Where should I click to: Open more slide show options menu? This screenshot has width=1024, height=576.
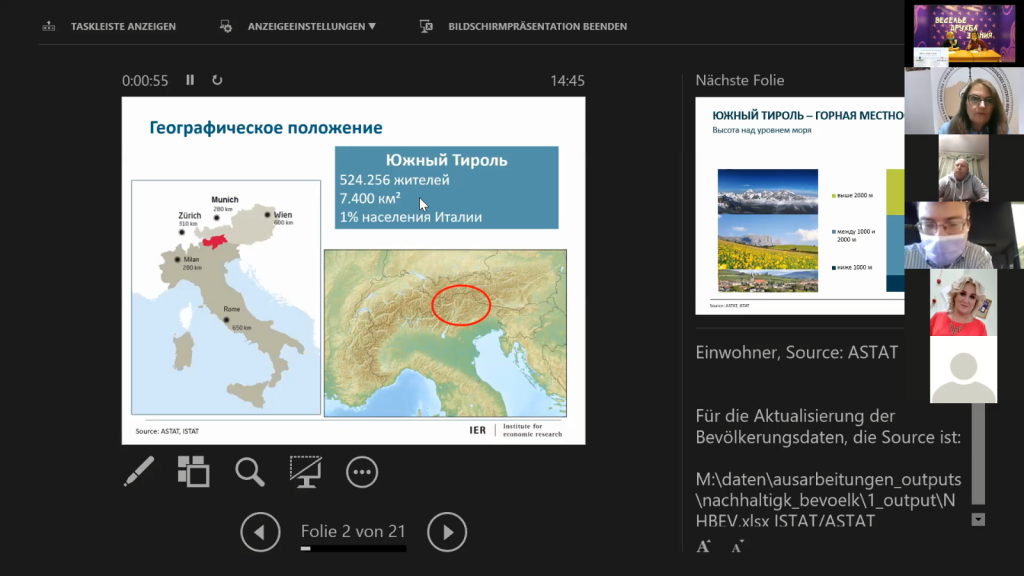(x=361, y=471)
